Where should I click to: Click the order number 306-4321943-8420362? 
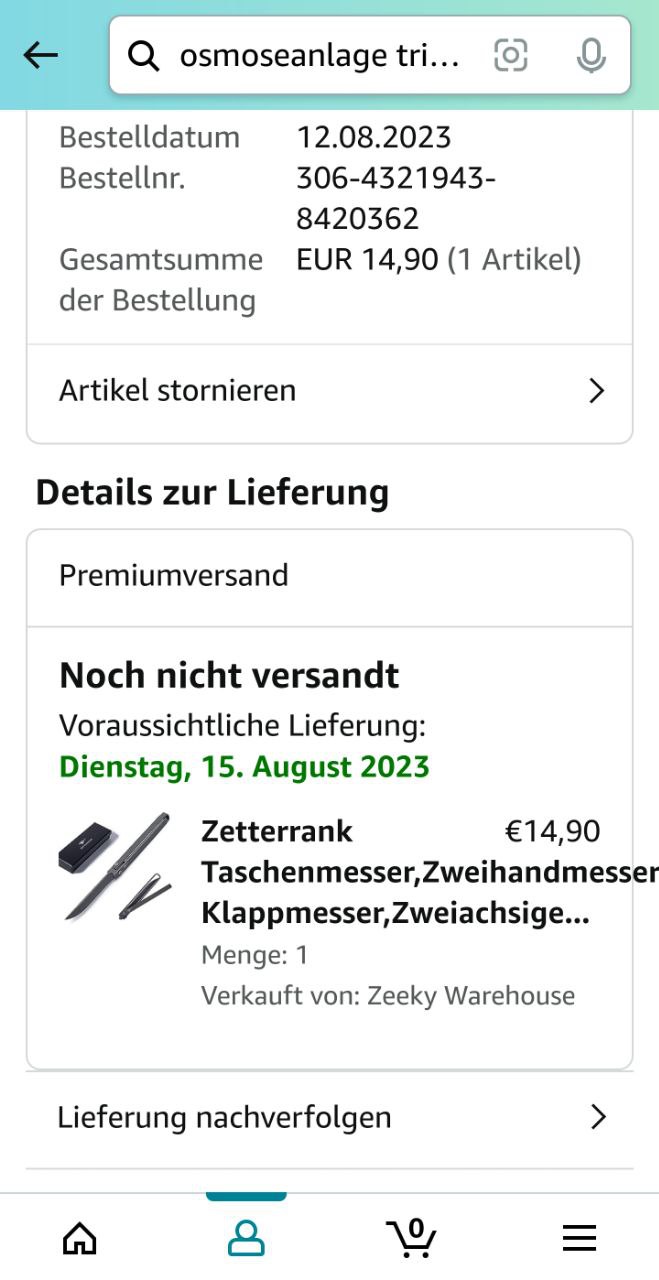click(x=396, y=198)
